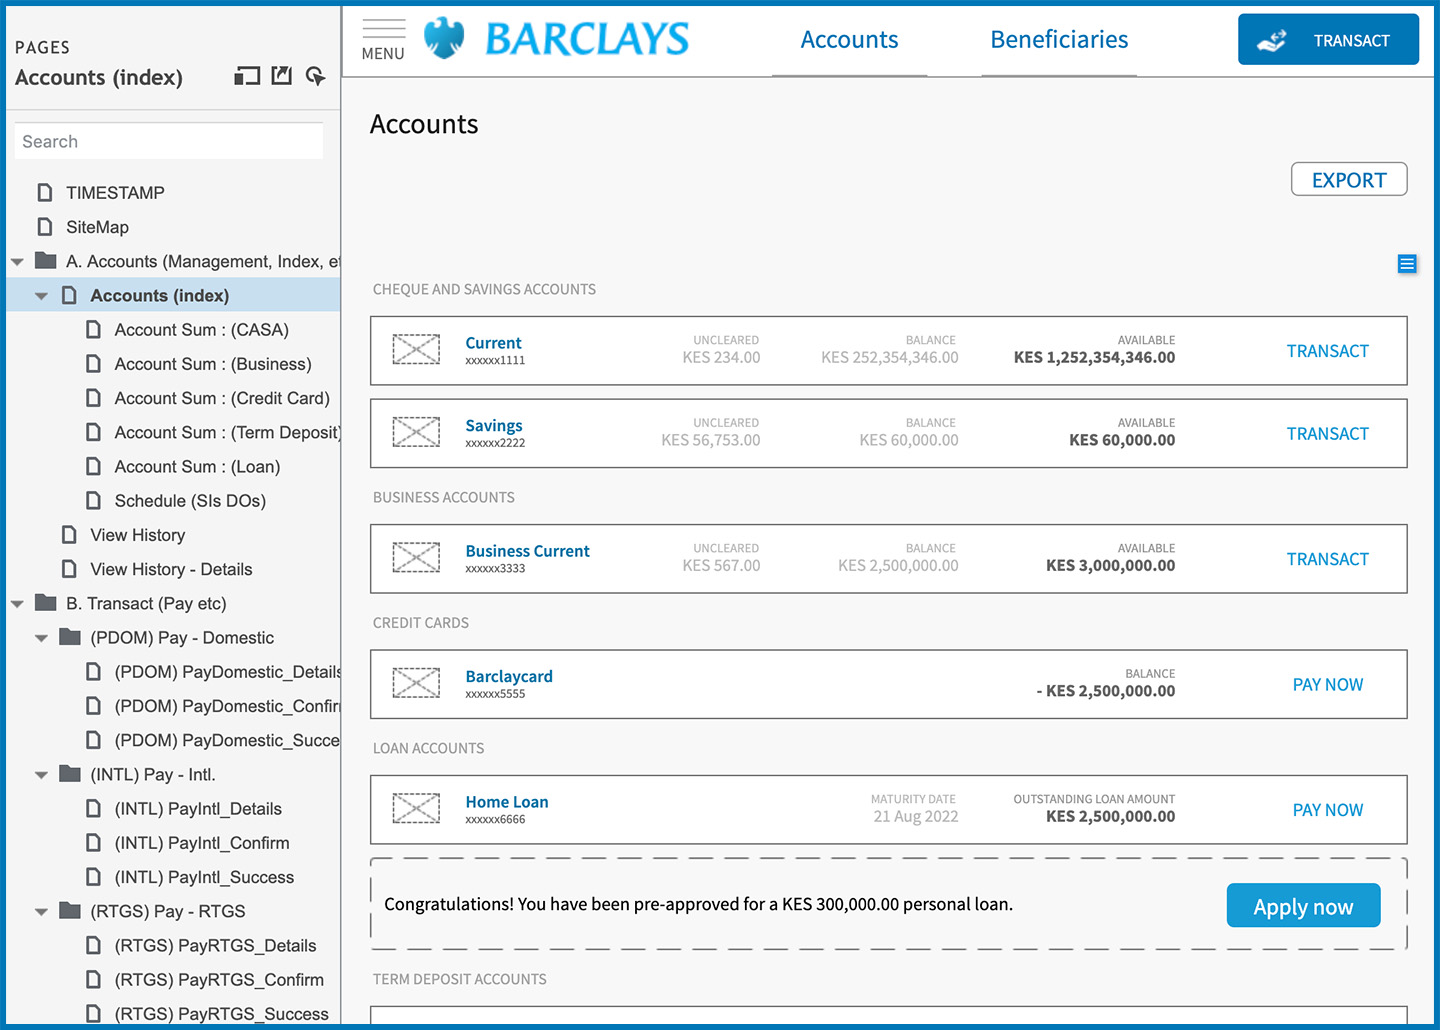Click the A. Accounts folder icon

tap(45, 261)
